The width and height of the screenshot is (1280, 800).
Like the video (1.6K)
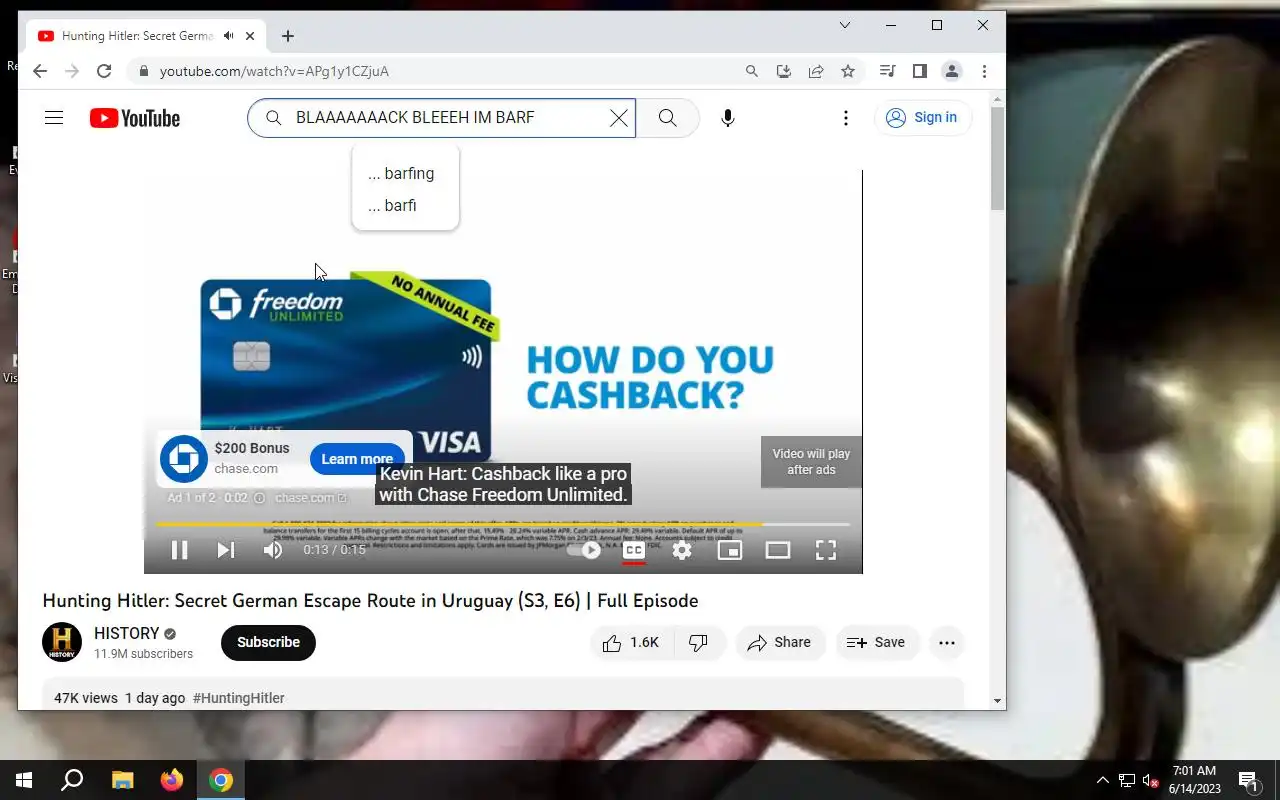tap(631, 643)
